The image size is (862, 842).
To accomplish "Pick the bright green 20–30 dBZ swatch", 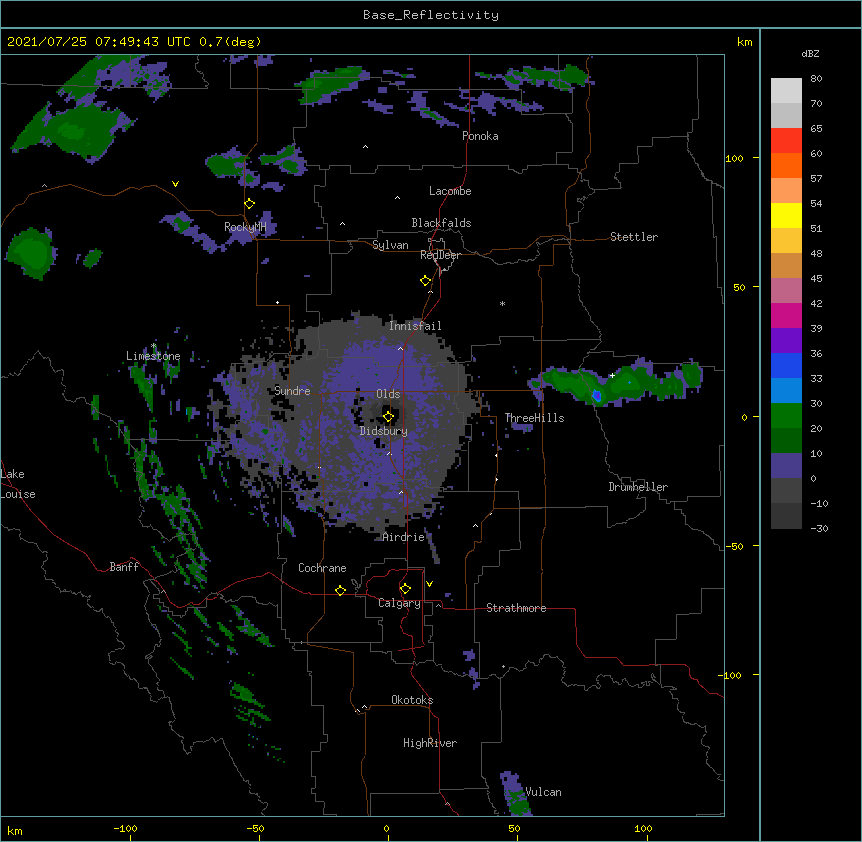I will click(x=786, y=416).
